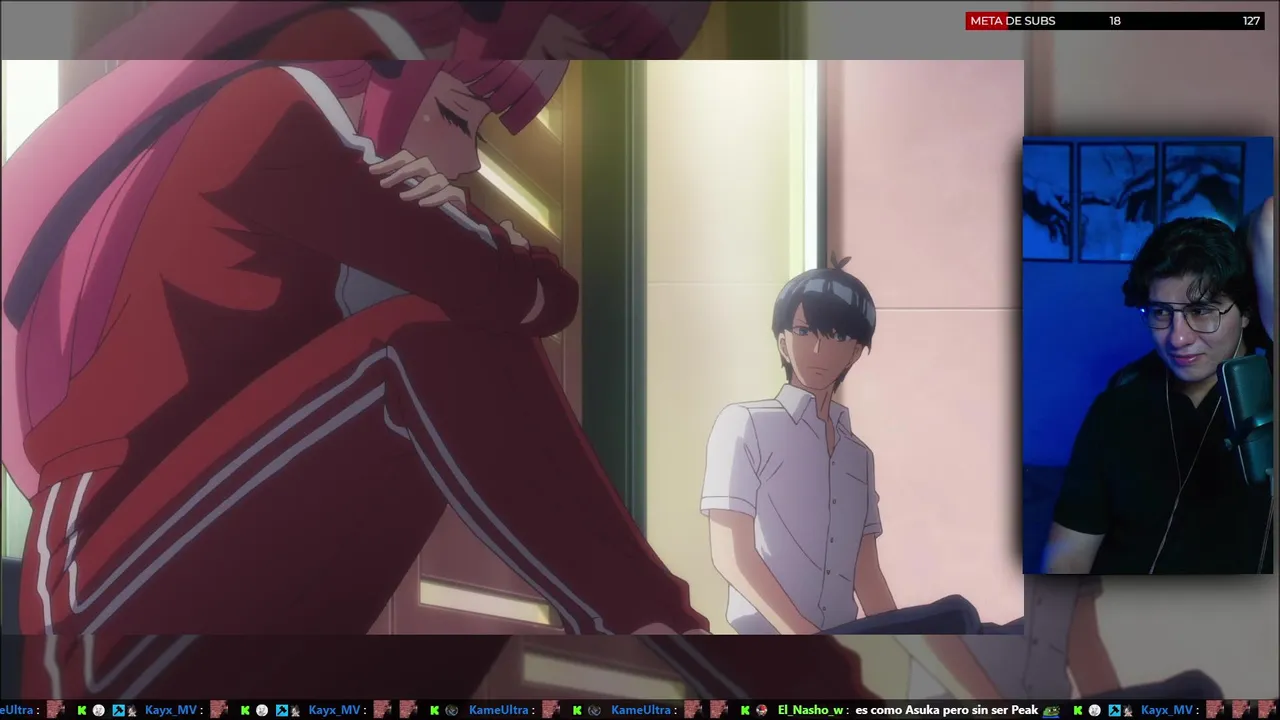
Task: Click the sub count value 18
Action: pos(1115,21)
